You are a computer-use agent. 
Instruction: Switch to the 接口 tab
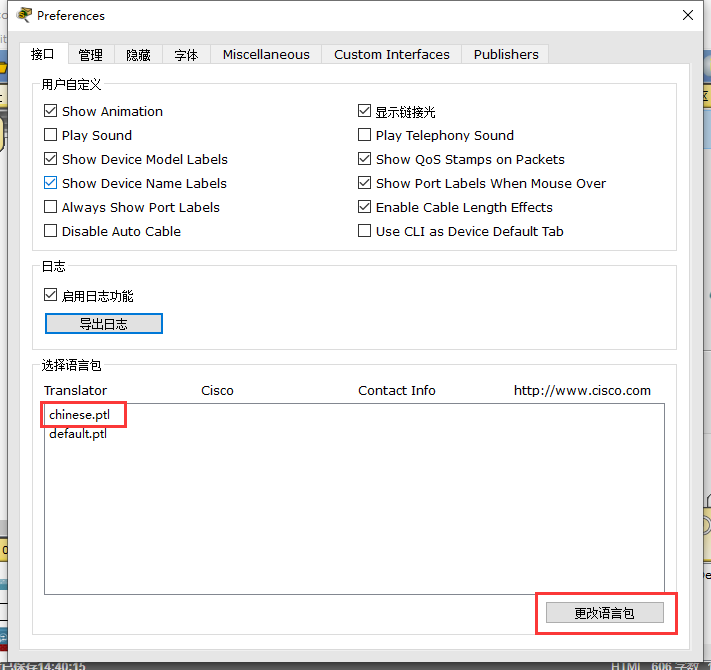(x=44, y=54)
